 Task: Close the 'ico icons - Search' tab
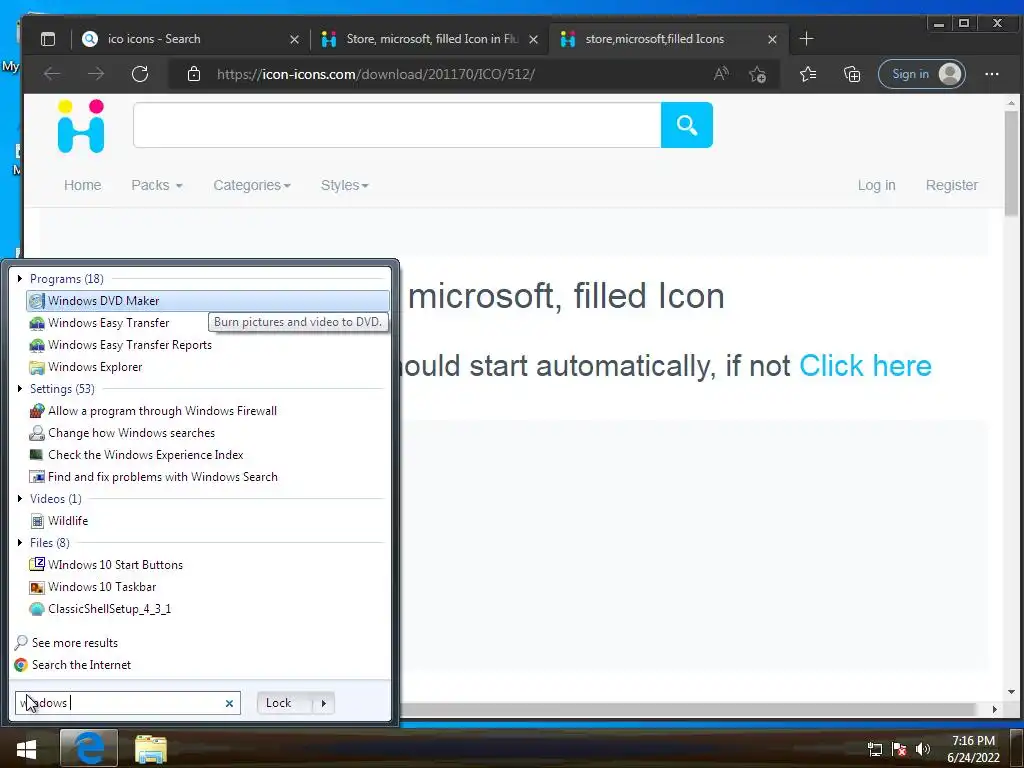click(295, 39)
